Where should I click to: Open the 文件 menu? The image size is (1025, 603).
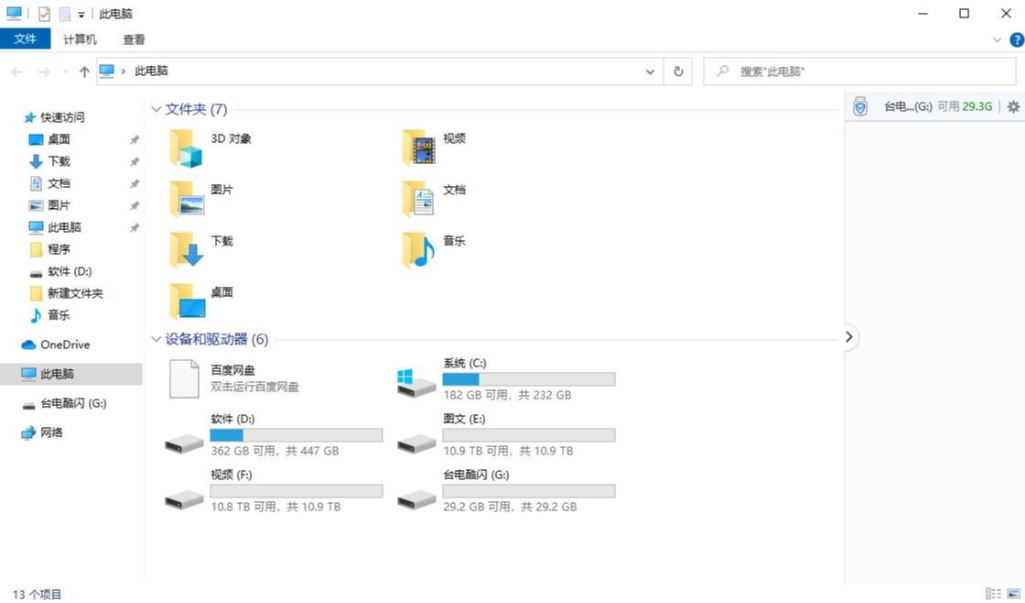tap(25, 40)
